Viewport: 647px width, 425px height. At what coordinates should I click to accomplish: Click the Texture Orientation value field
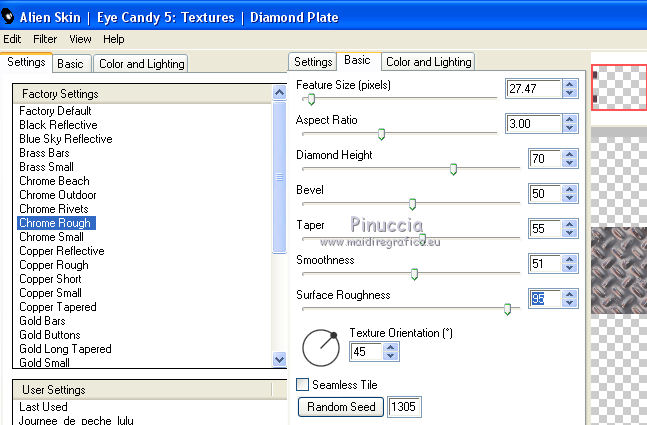(x=366, y=352)
